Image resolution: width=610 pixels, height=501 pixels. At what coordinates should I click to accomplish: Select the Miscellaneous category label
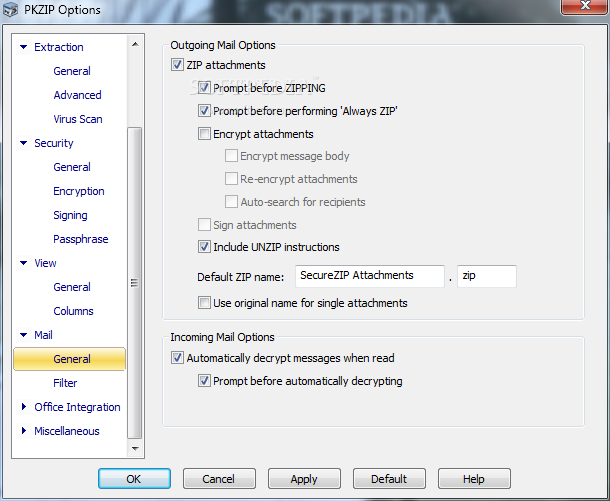[x=67, y=431]
